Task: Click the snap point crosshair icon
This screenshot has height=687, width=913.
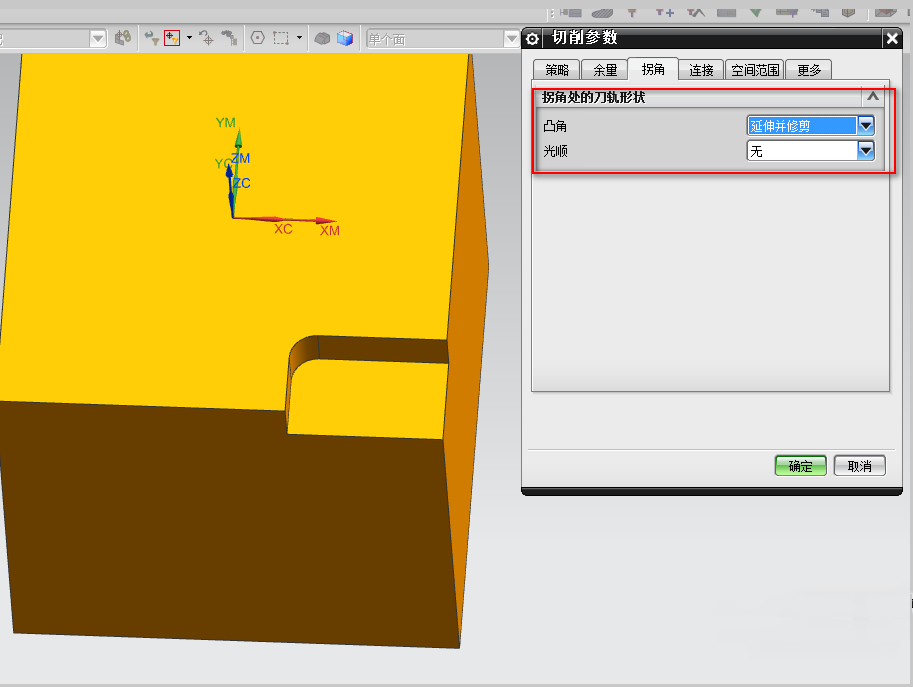Action: [206, 38]
